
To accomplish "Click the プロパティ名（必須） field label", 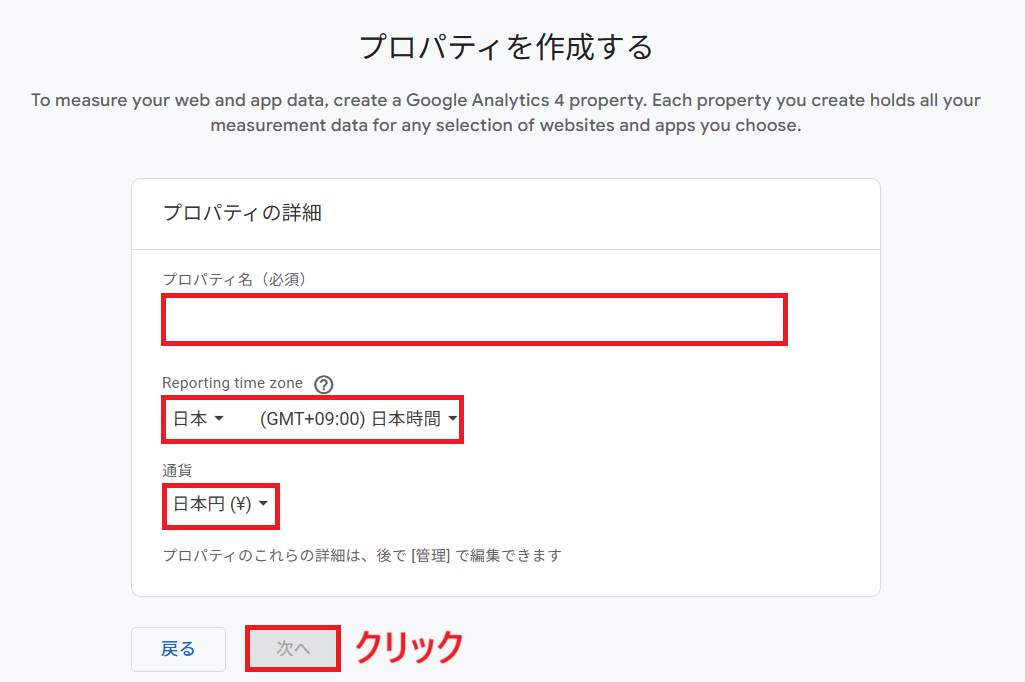I will coord(234,279).
